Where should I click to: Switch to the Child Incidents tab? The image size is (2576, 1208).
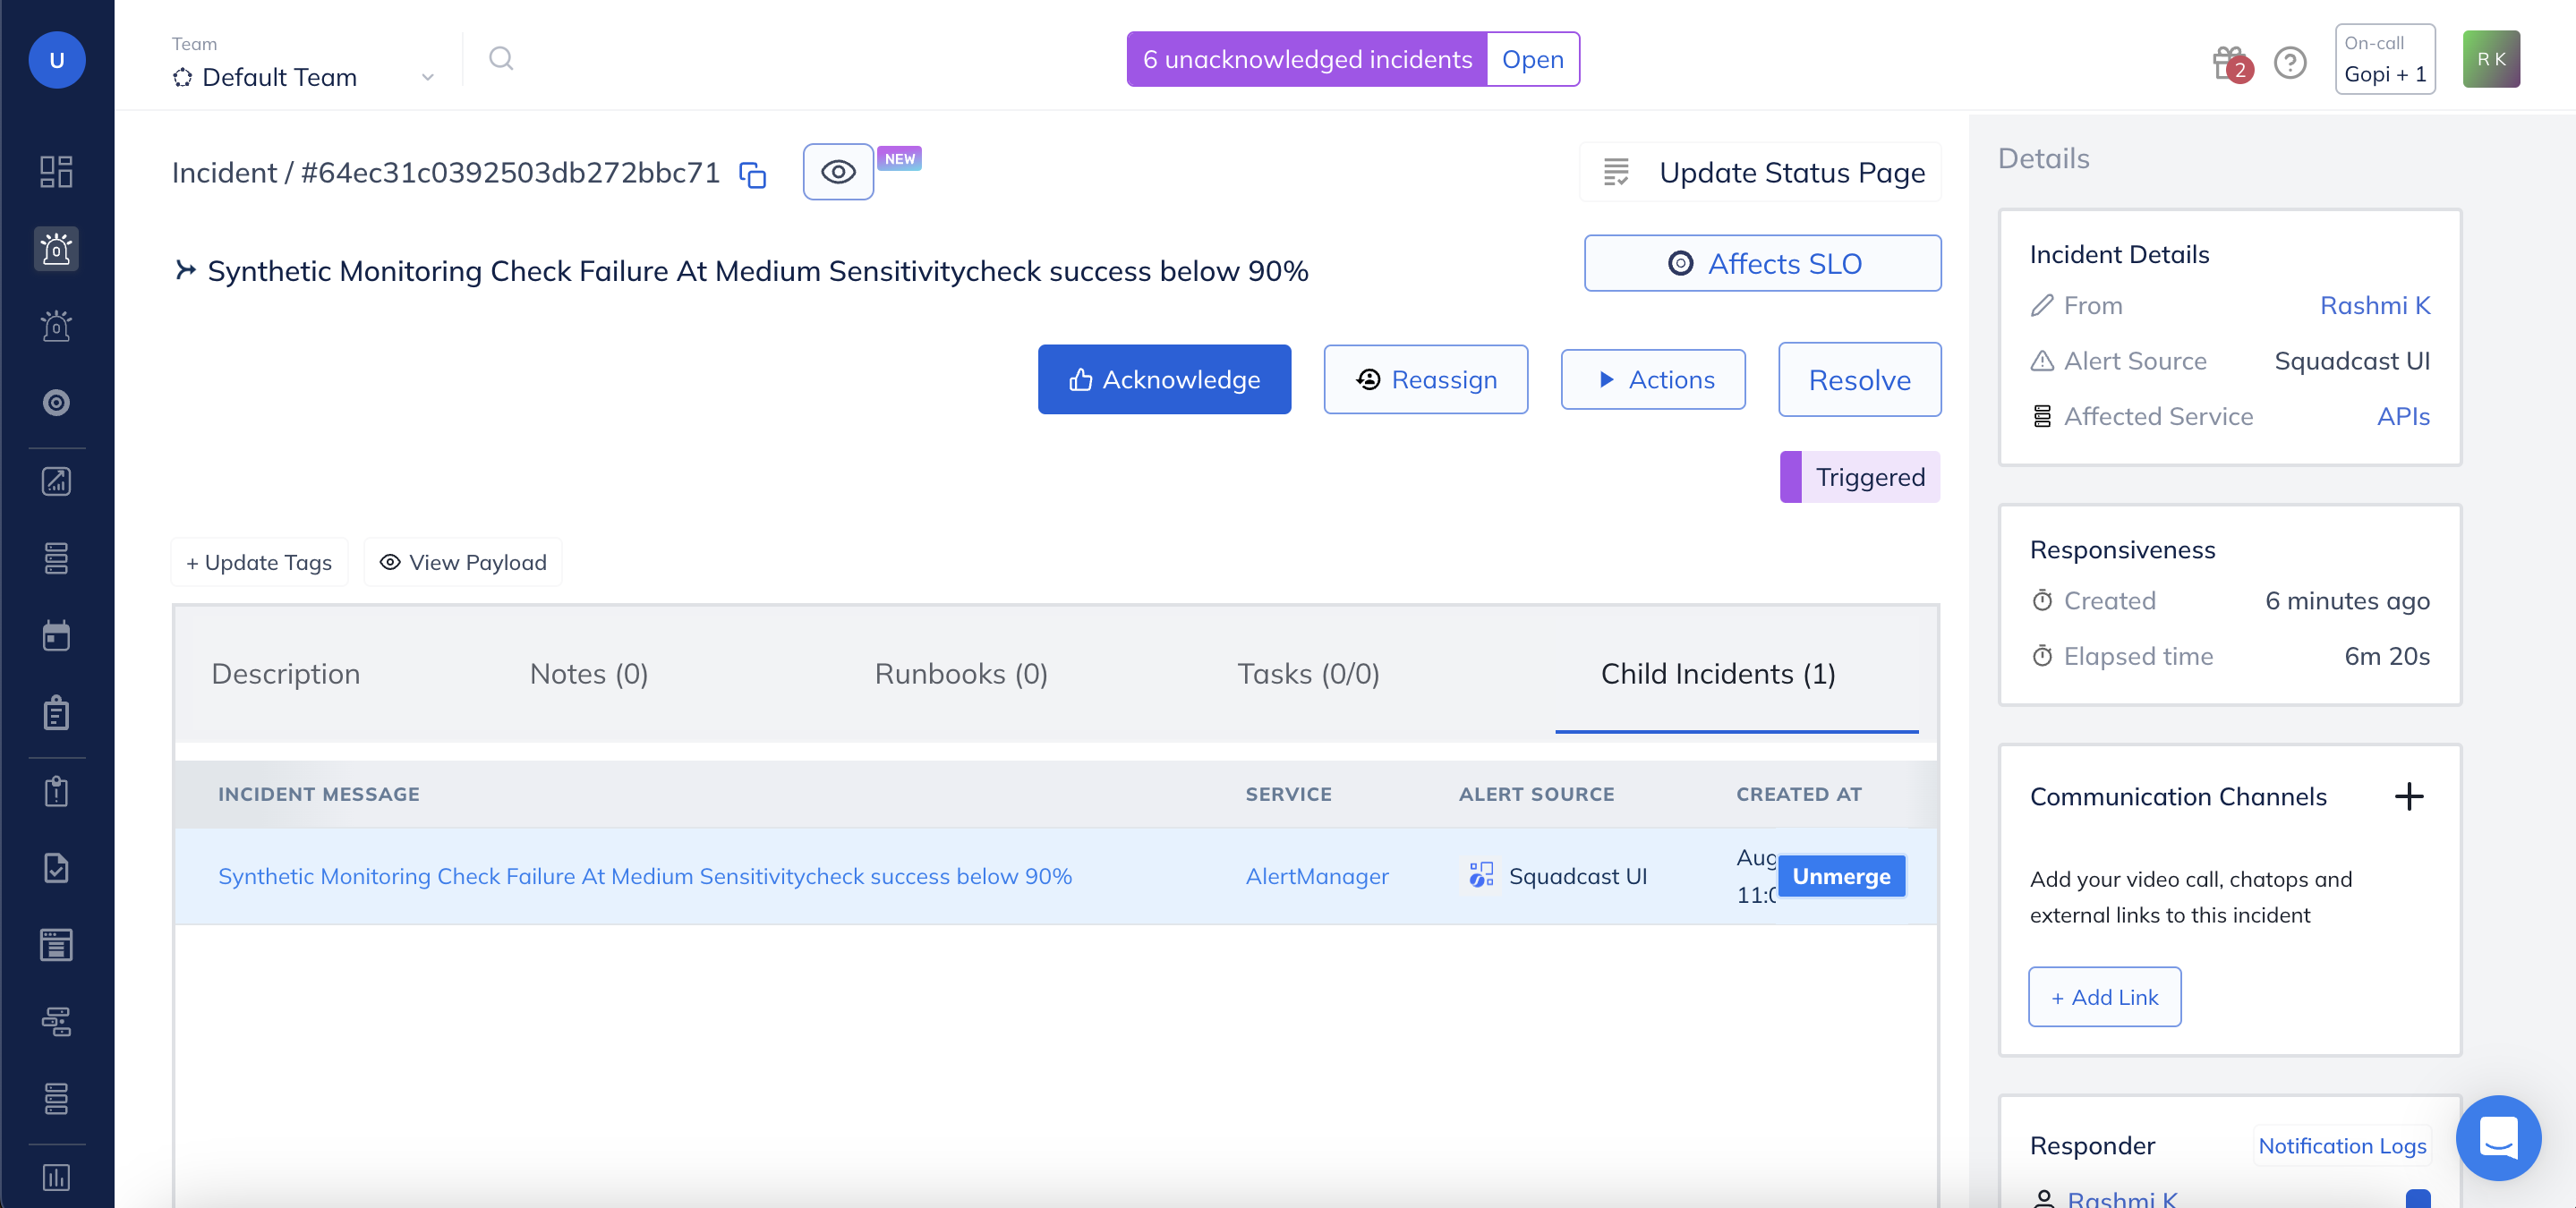point(1717,674)
